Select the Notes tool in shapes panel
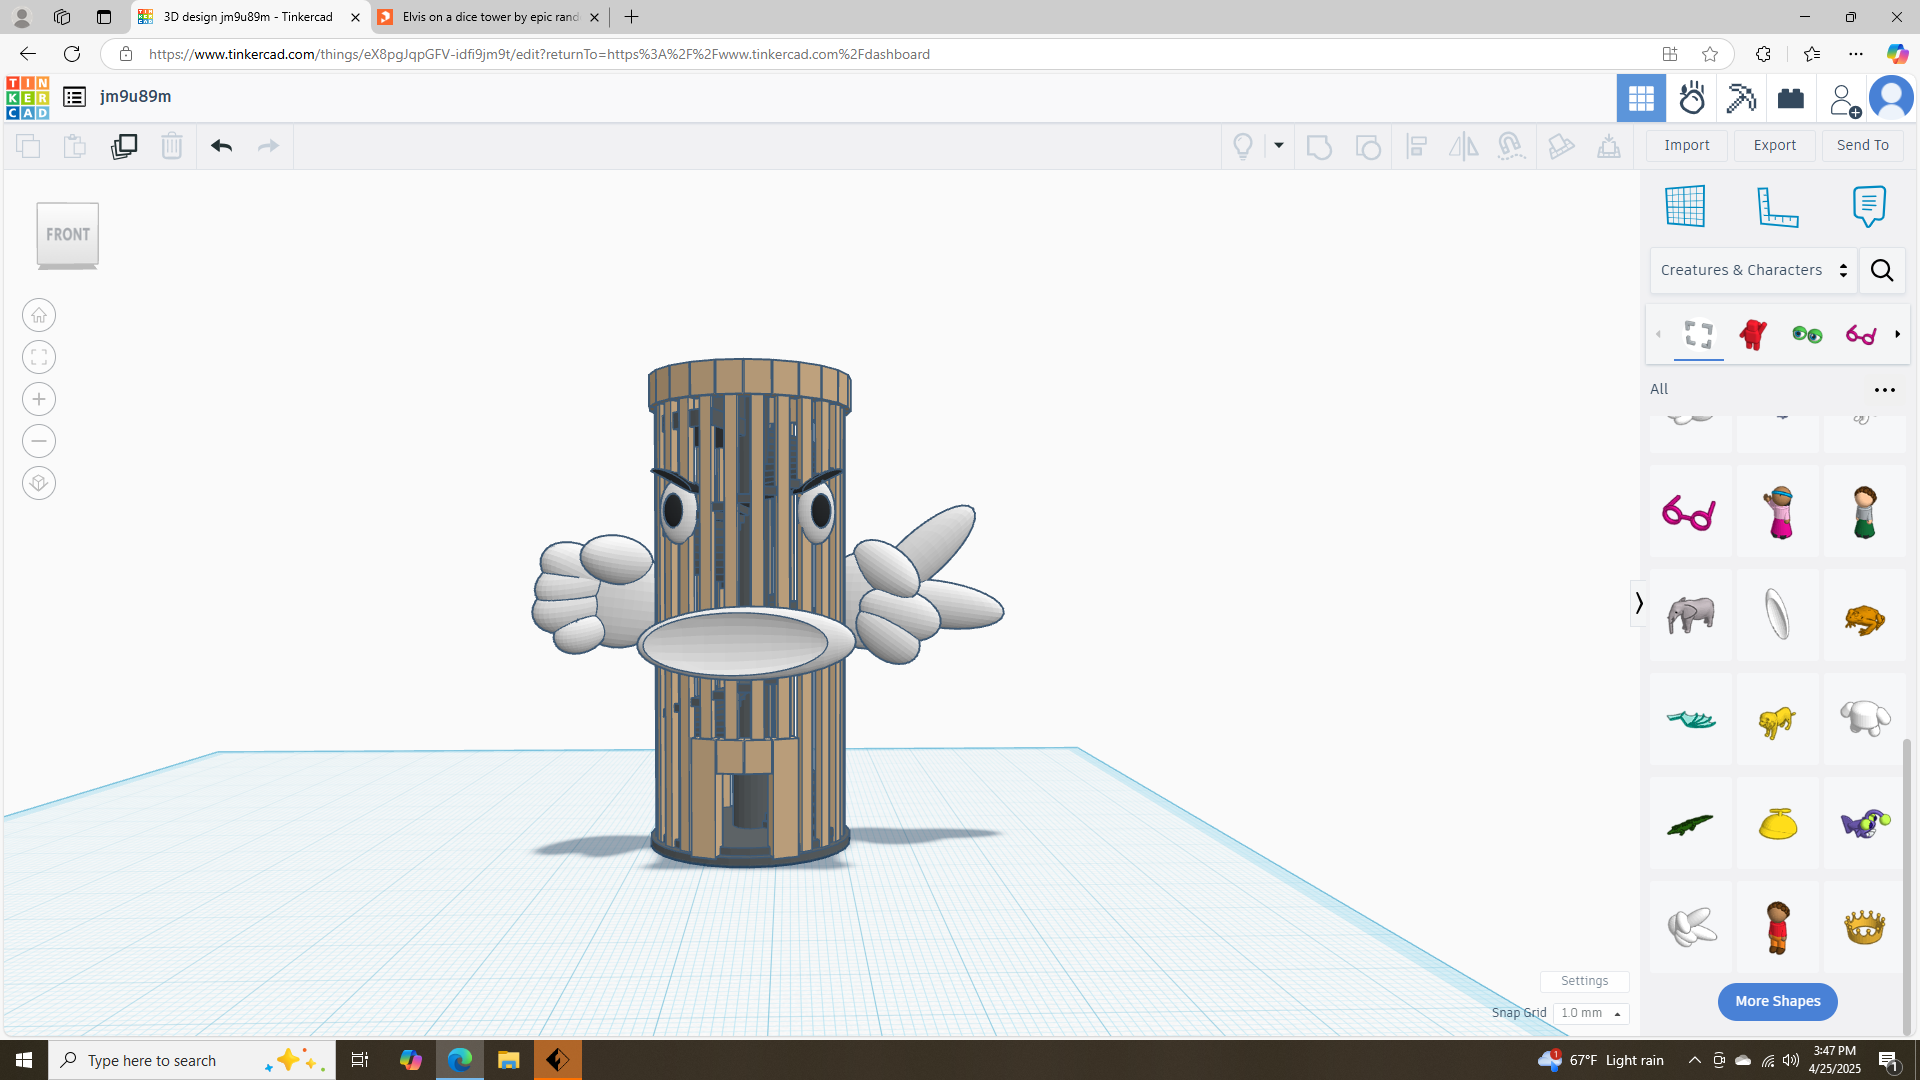Image resolution: width=1920 pixels, height=1080 pixels. [1869, 207]
